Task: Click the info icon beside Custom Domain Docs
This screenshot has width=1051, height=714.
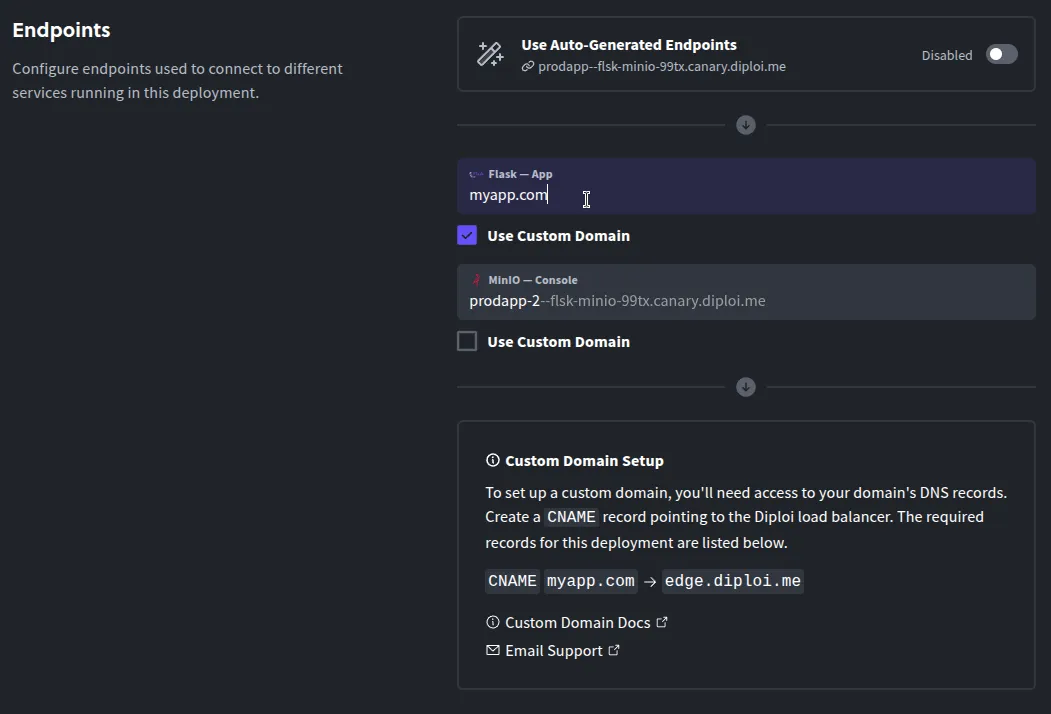Action: tap(491, 621)
